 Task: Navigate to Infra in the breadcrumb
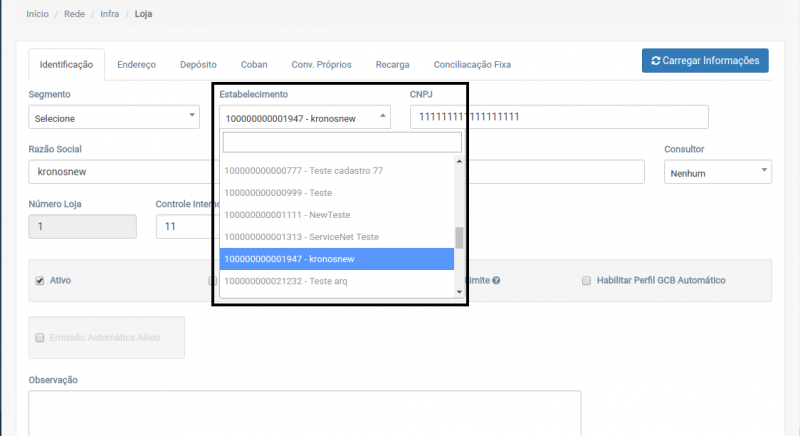[x=110, y=15]
